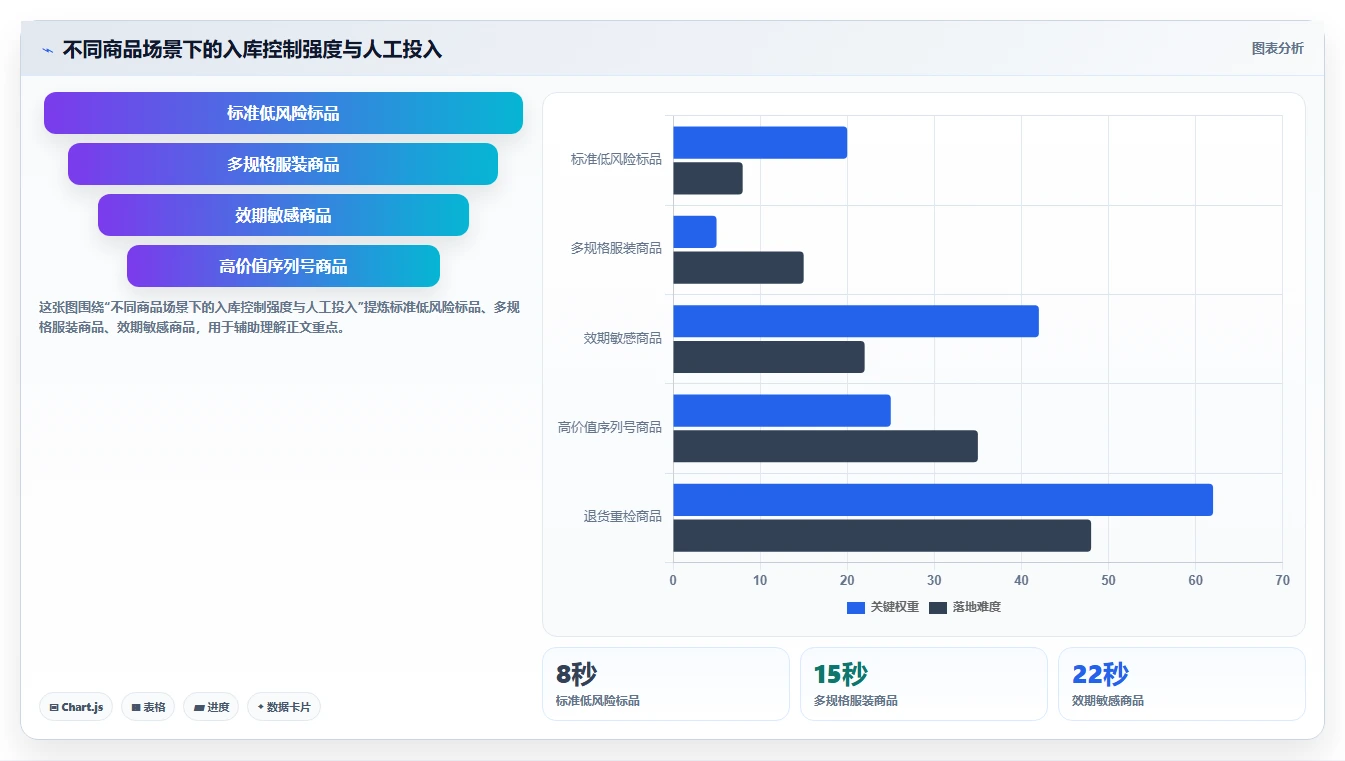
Task: Click the 15秒 data card value
Action: (x=841, y=674)
